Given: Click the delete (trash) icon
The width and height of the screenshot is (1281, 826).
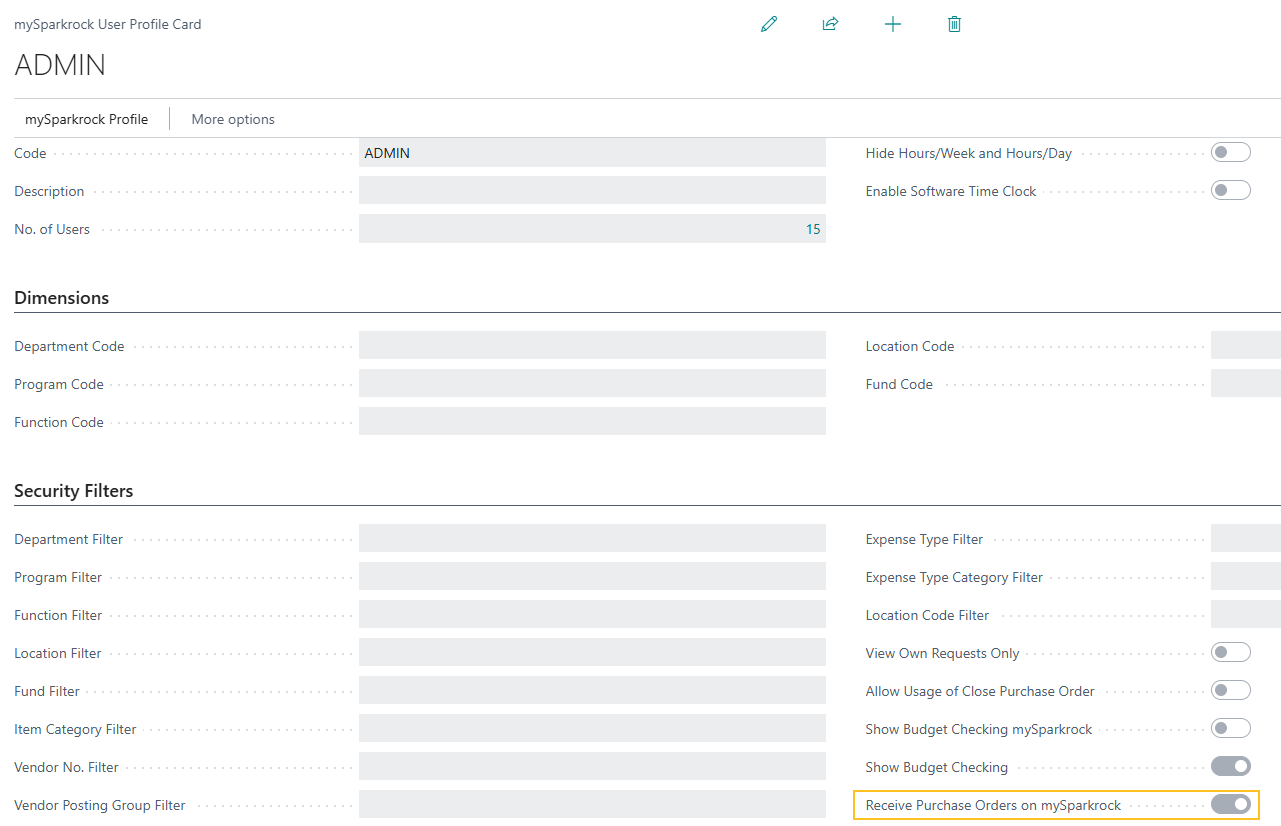Looking at the screenshot, I should pos(954,23).
